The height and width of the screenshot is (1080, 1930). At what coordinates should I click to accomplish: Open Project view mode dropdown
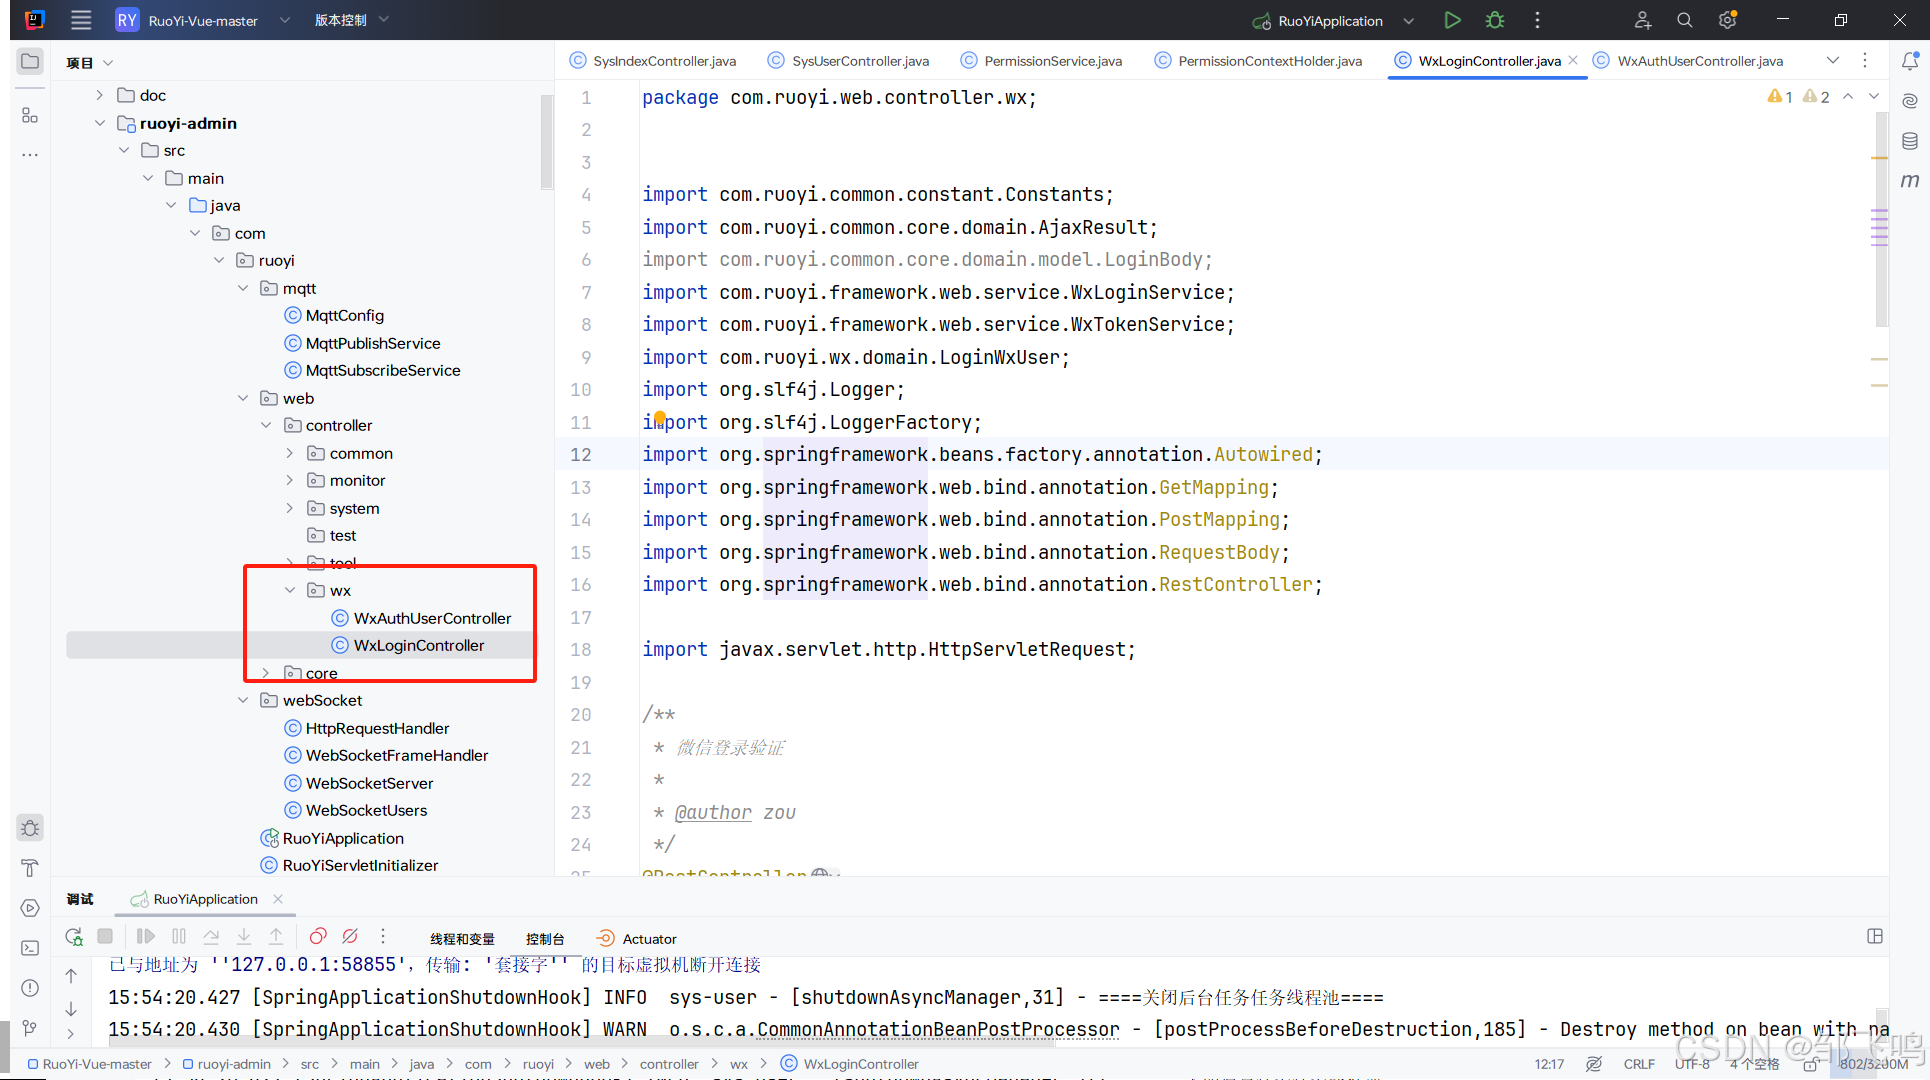[x=89, y=63]
